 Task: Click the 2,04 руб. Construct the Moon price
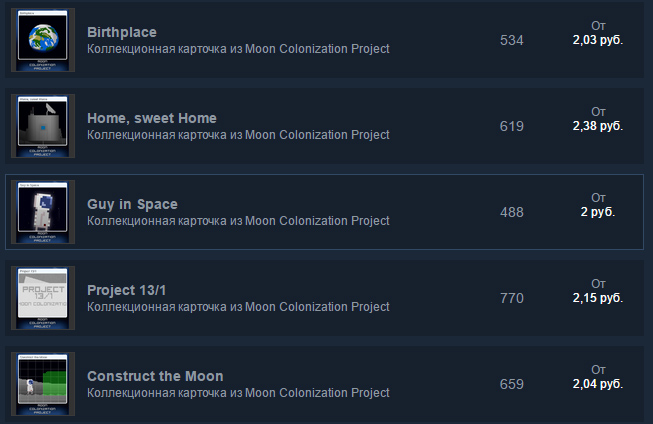coord(598,385)
